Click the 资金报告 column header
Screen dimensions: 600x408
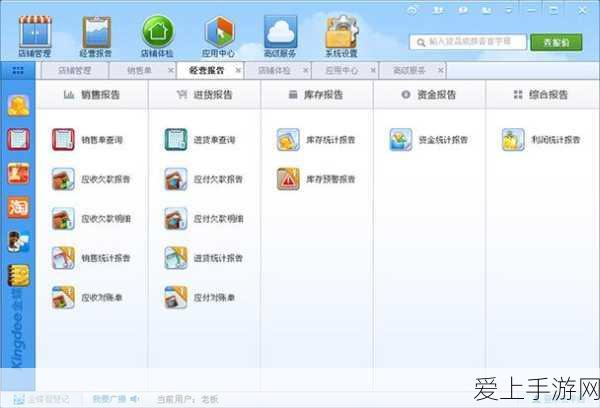[x=429, y=95]
